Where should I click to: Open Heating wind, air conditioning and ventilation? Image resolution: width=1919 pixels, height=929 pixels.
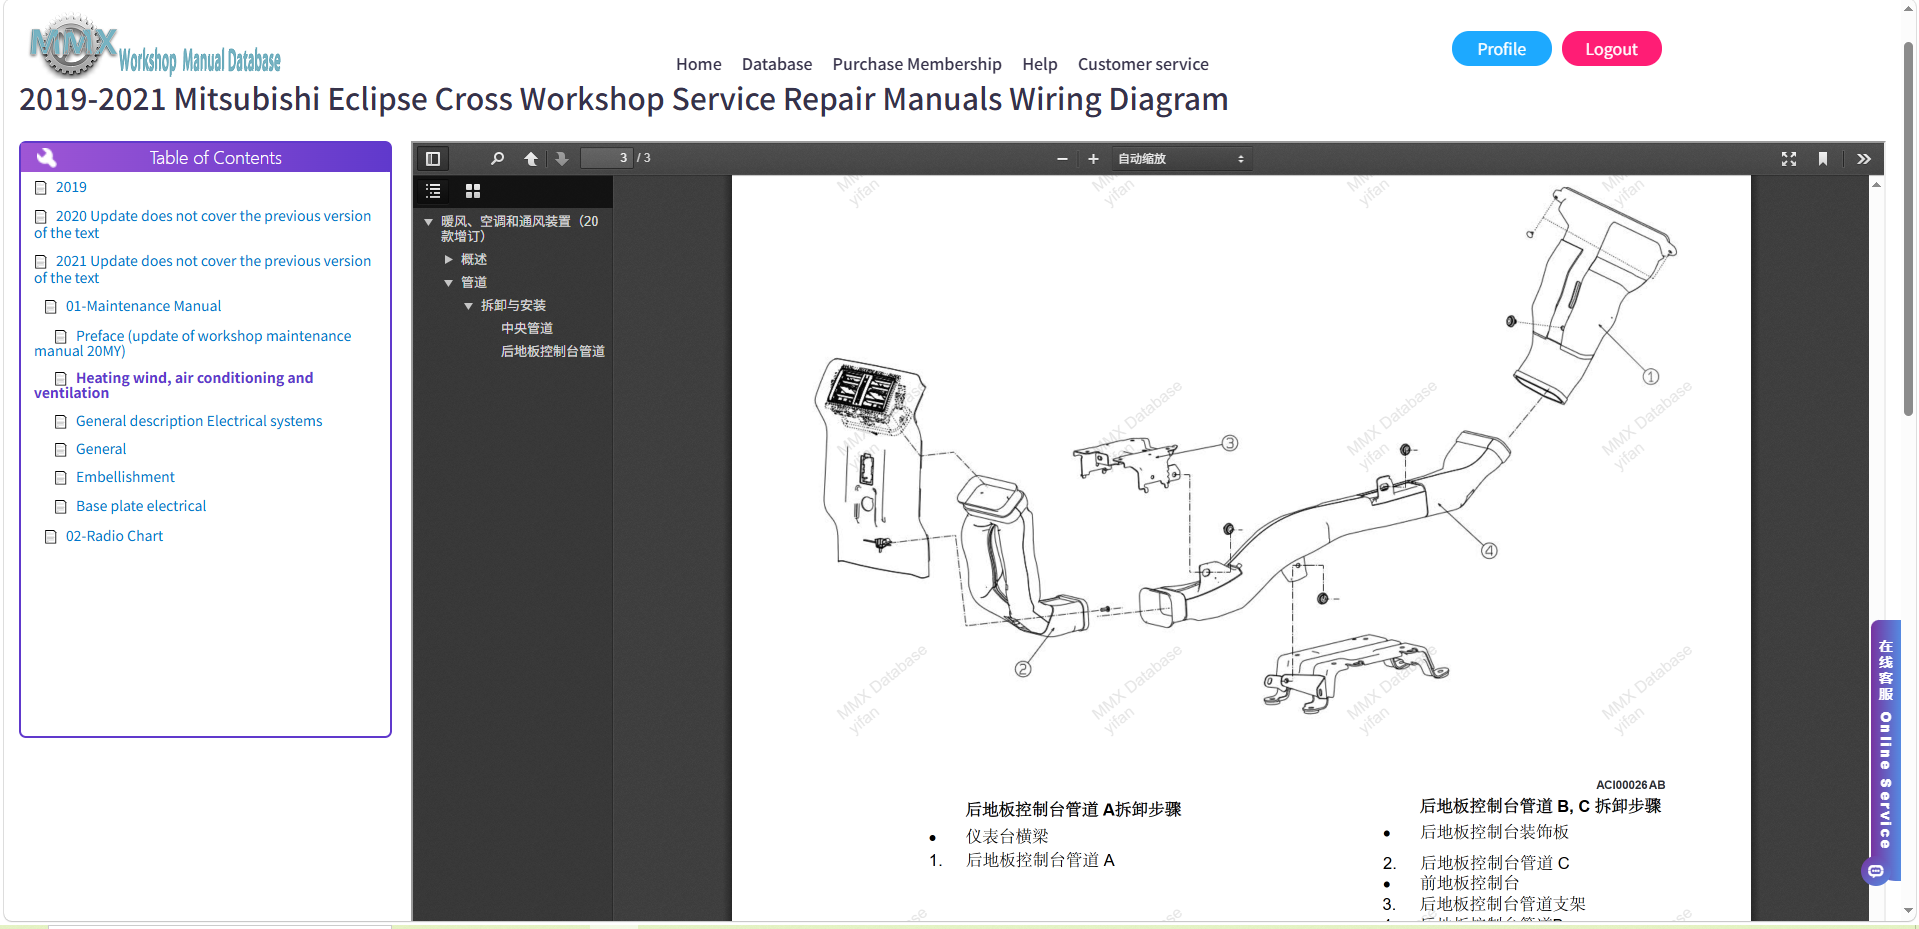[x=174, y=385]
